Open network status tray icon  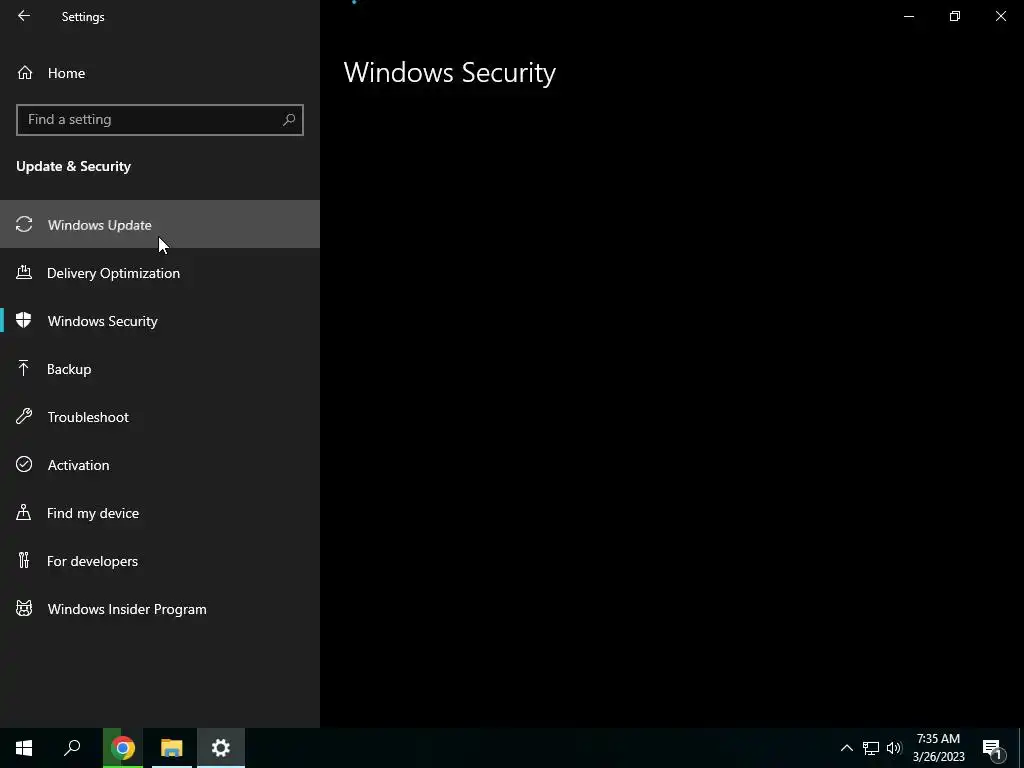pyautogui.click(x=871, y=748)
